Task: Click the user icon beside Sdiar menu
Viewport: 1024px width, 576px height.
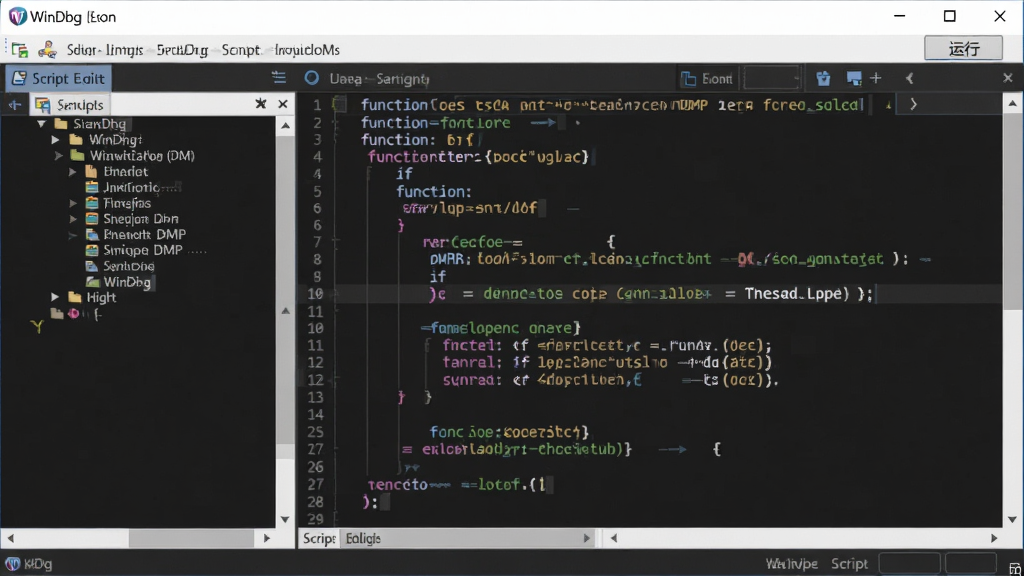Action: point(47,50)
